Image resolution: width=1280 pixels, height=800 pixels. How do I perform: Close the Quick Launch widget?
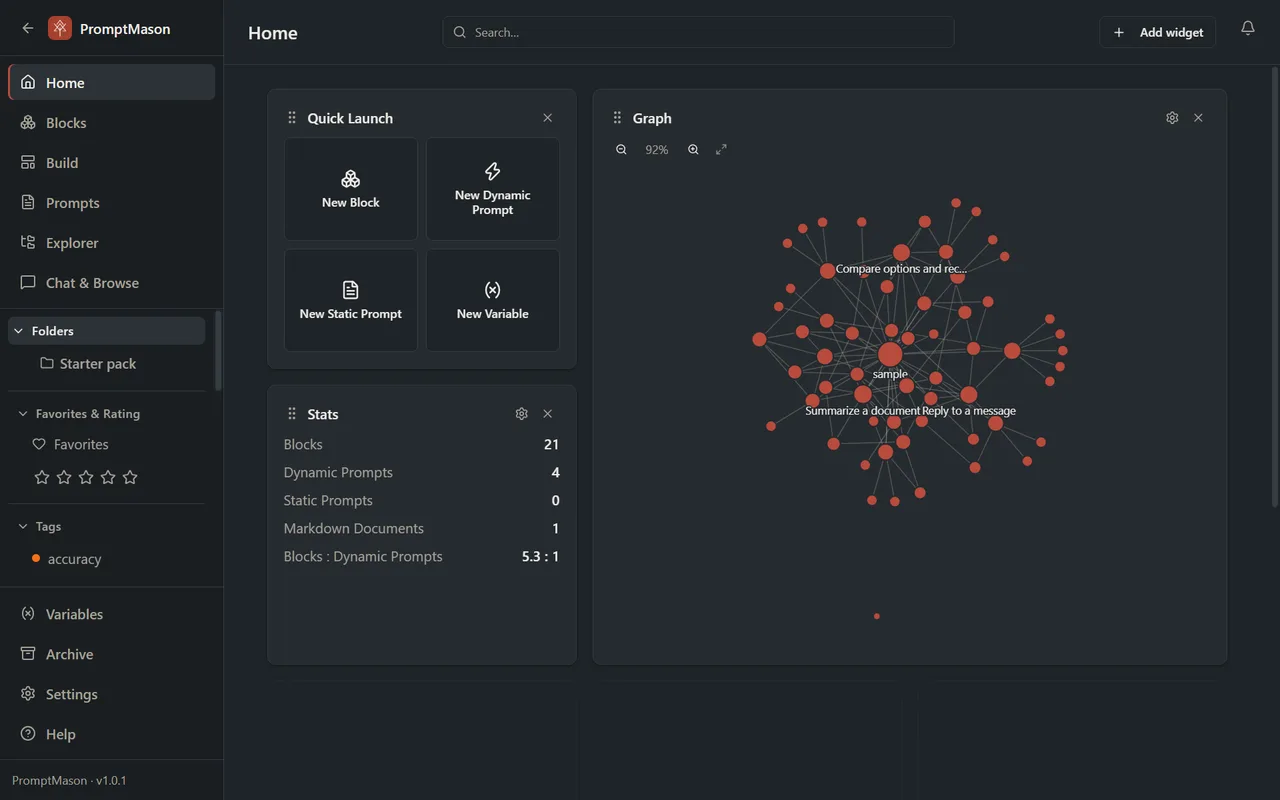(547, 118)
